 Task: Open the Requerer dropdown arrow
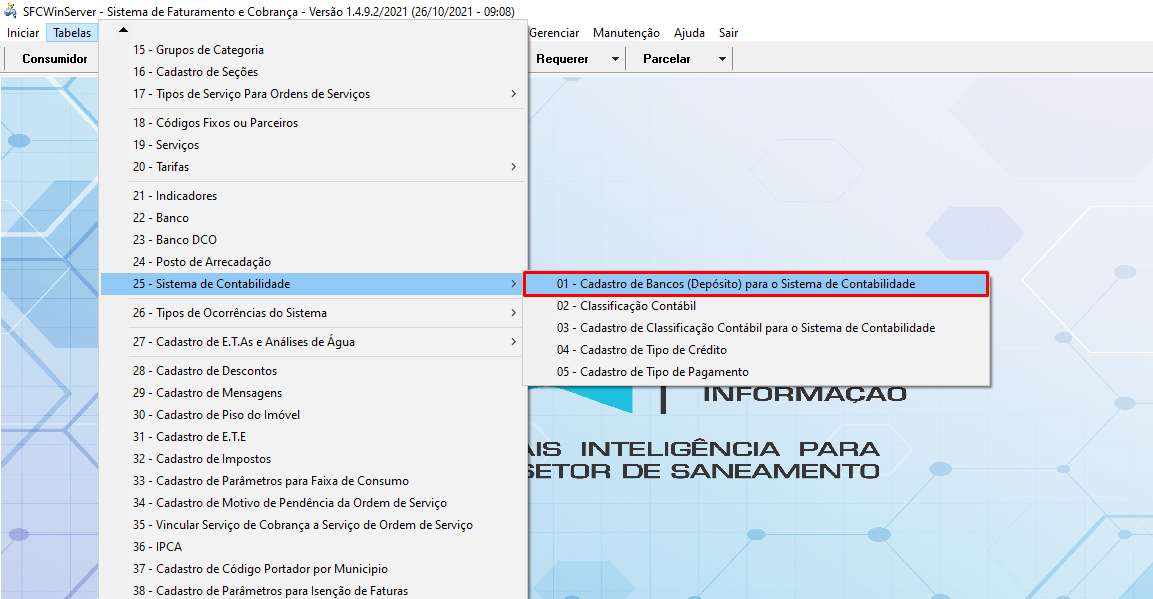[x=615, y=59]
